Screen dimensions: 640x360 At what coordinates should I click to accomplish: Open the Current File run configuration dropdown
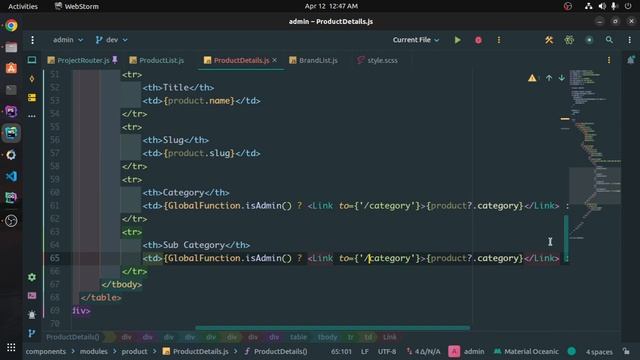(x=416, y=40)
